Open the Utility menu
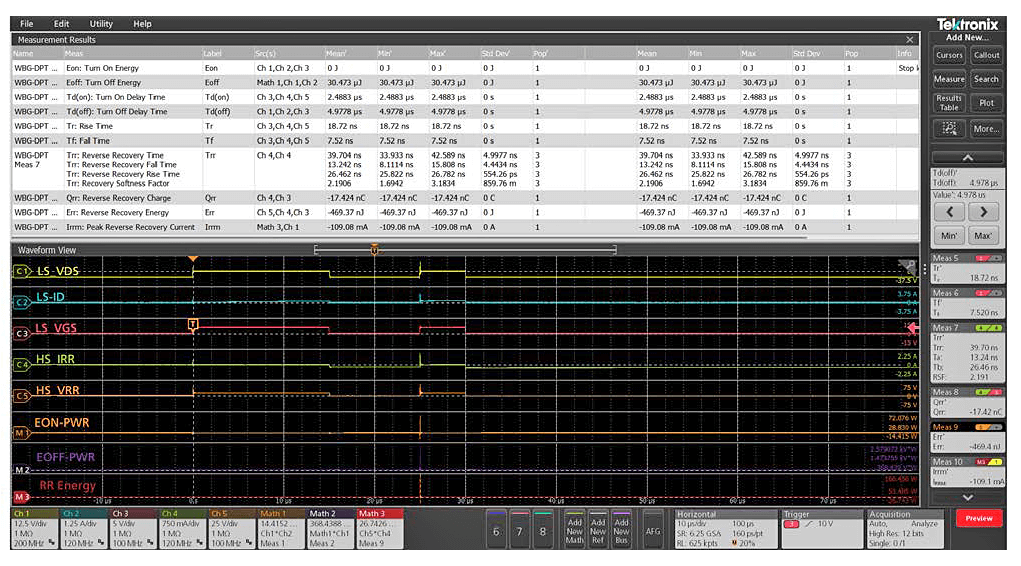 (x=101, y=23)
